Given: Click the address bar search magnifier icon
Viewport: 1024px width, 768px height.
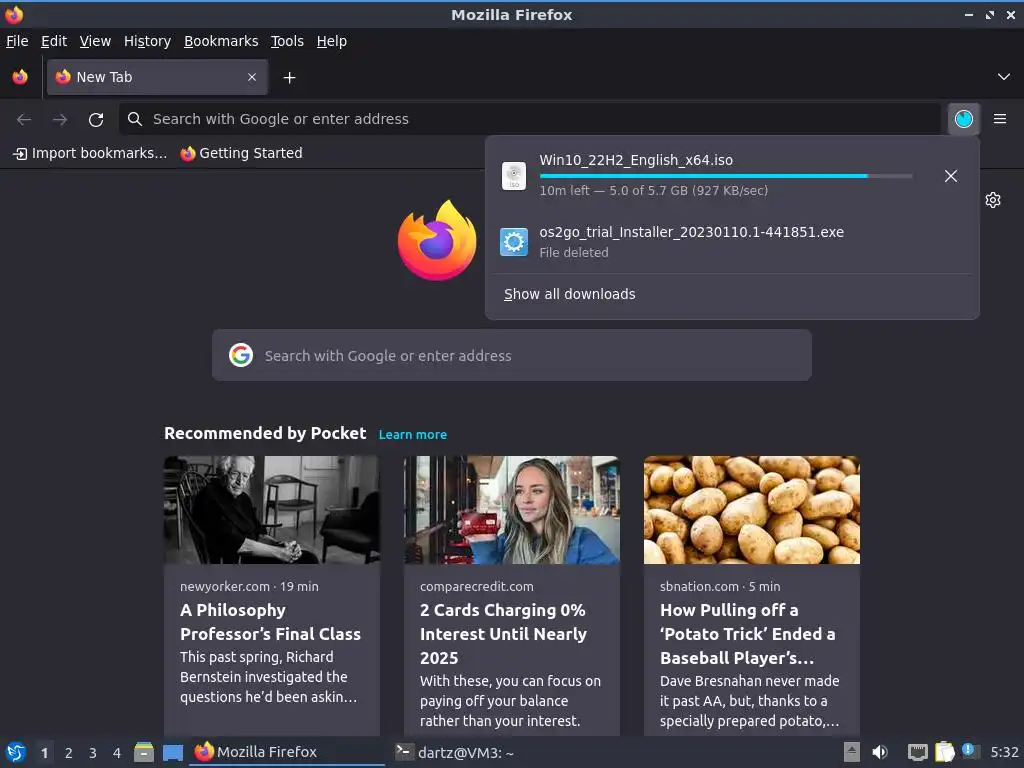Looking at the screenshot, I should coord(135,119).
